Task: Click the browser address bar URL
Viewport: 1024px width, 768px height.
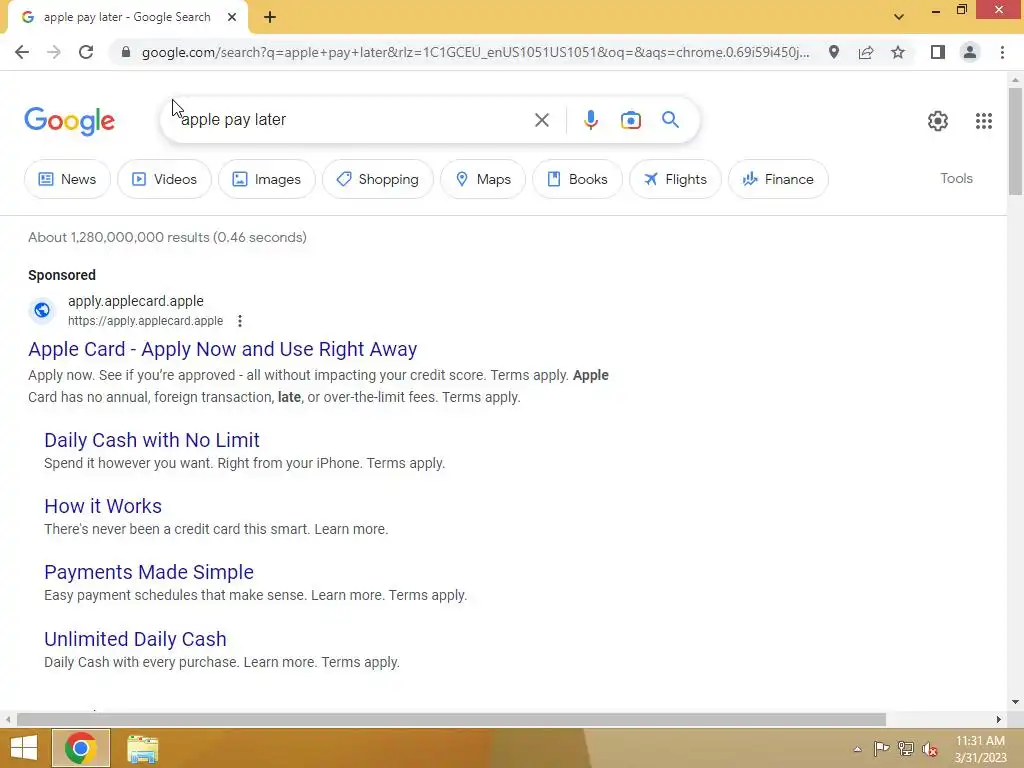Action: (x=475, y=52)
